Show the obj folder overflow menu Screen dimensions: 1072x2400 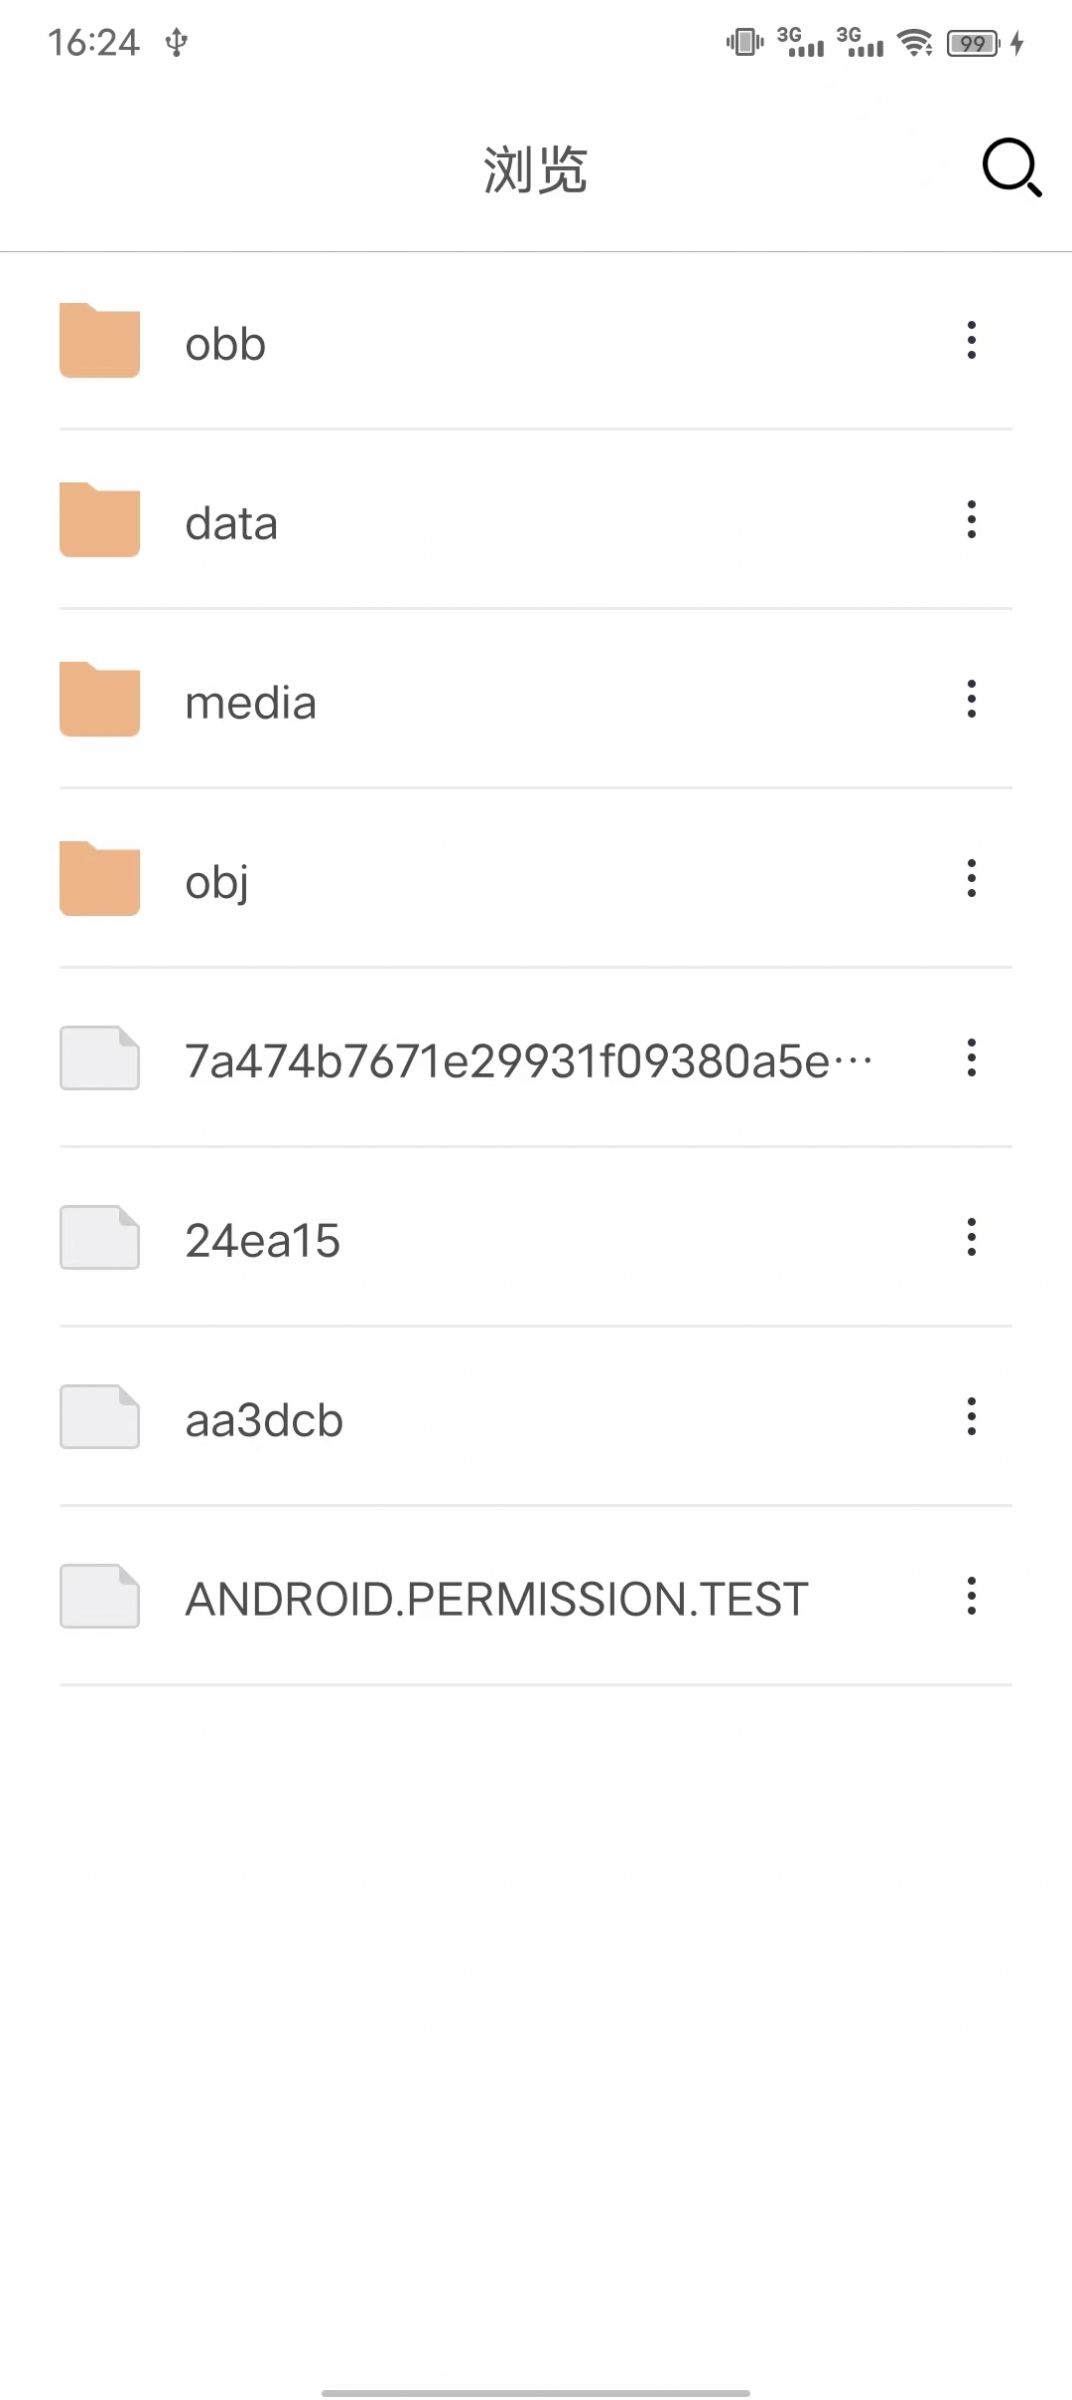coord(971,879)
